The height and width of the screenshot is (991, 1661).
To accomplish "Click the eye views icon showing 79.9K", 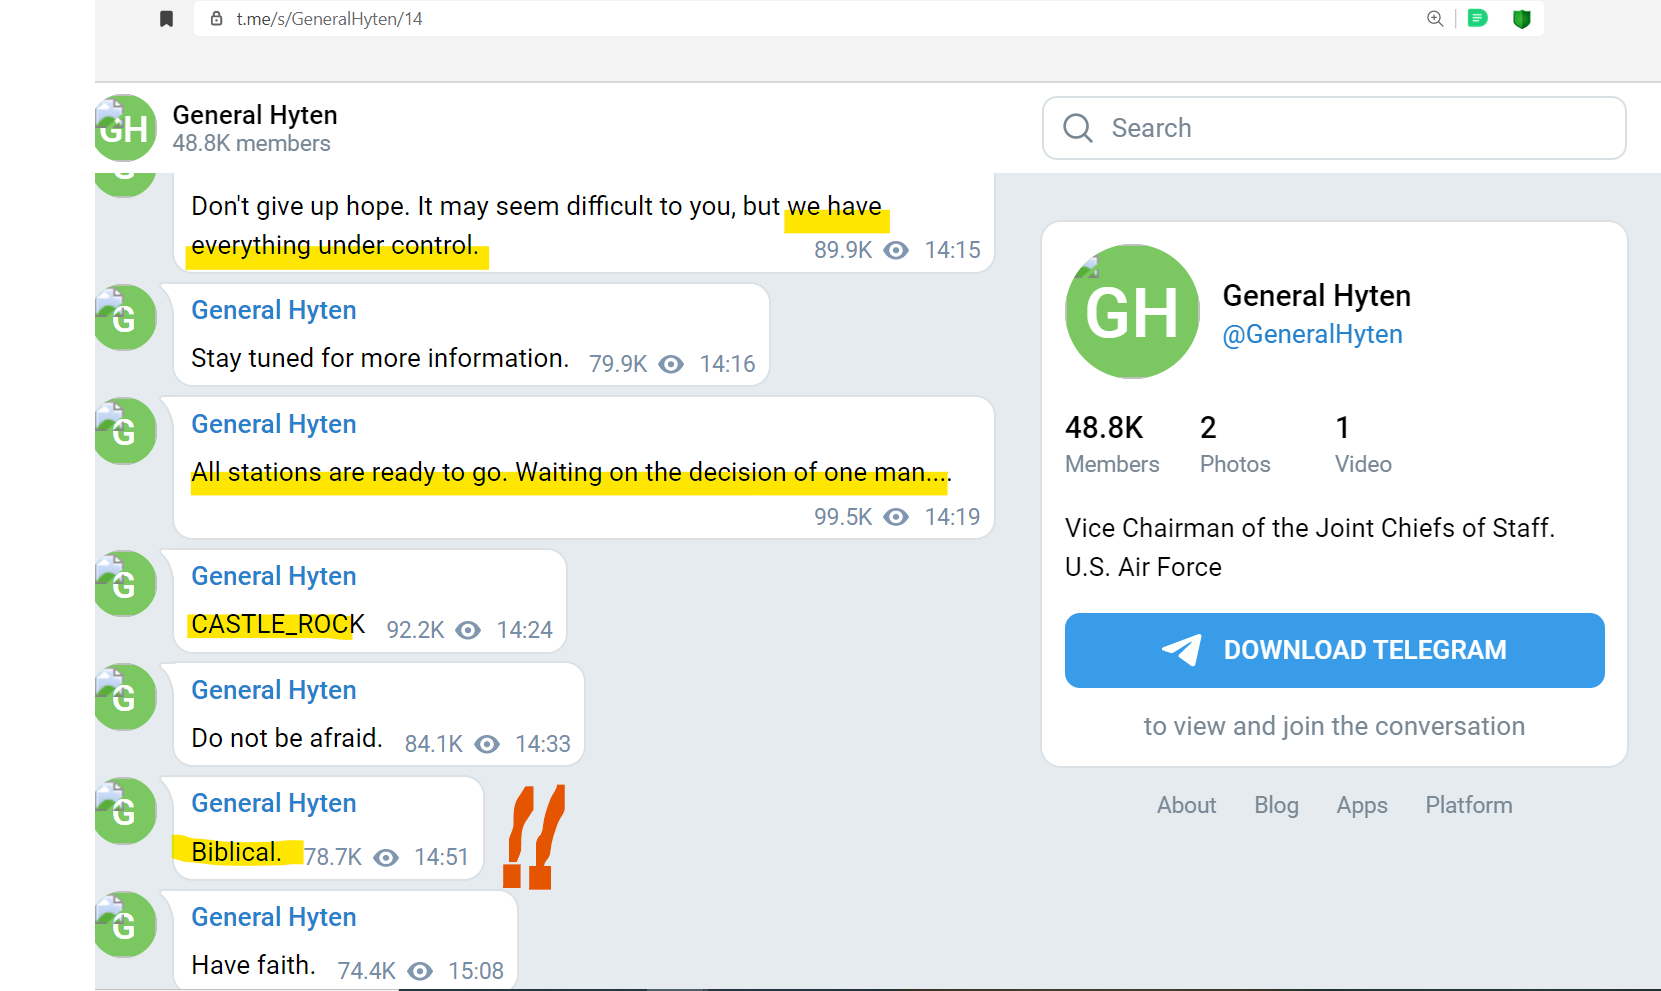I will tap(672, 364).
